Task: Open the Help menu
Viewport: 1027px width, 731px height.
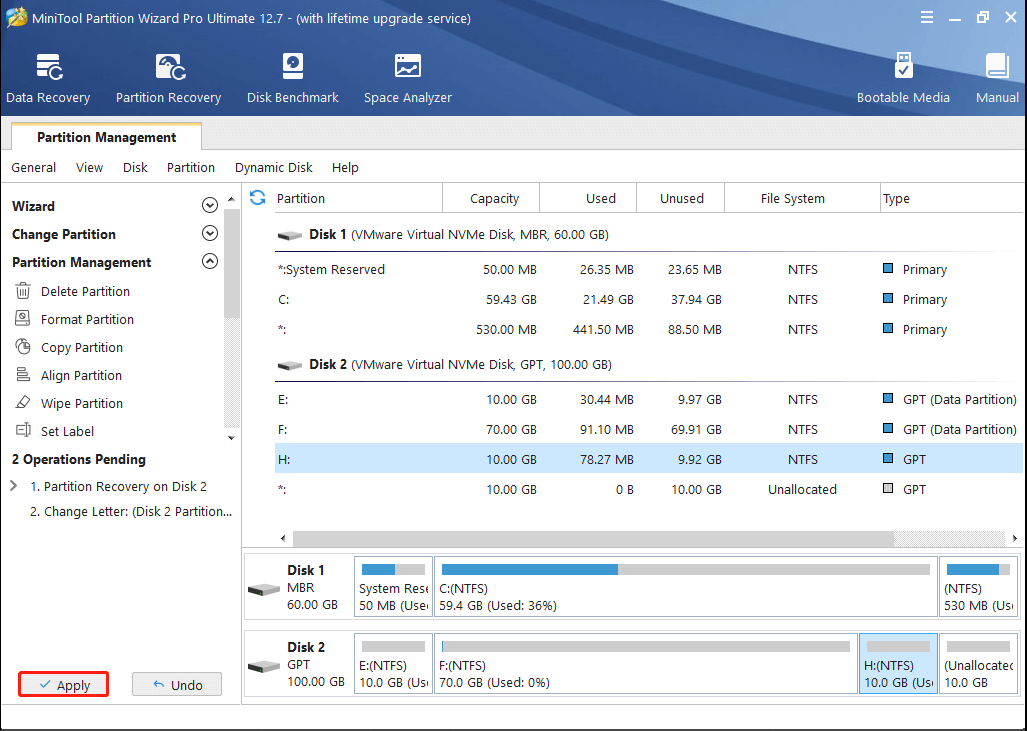Action: [x=345, y=168]
